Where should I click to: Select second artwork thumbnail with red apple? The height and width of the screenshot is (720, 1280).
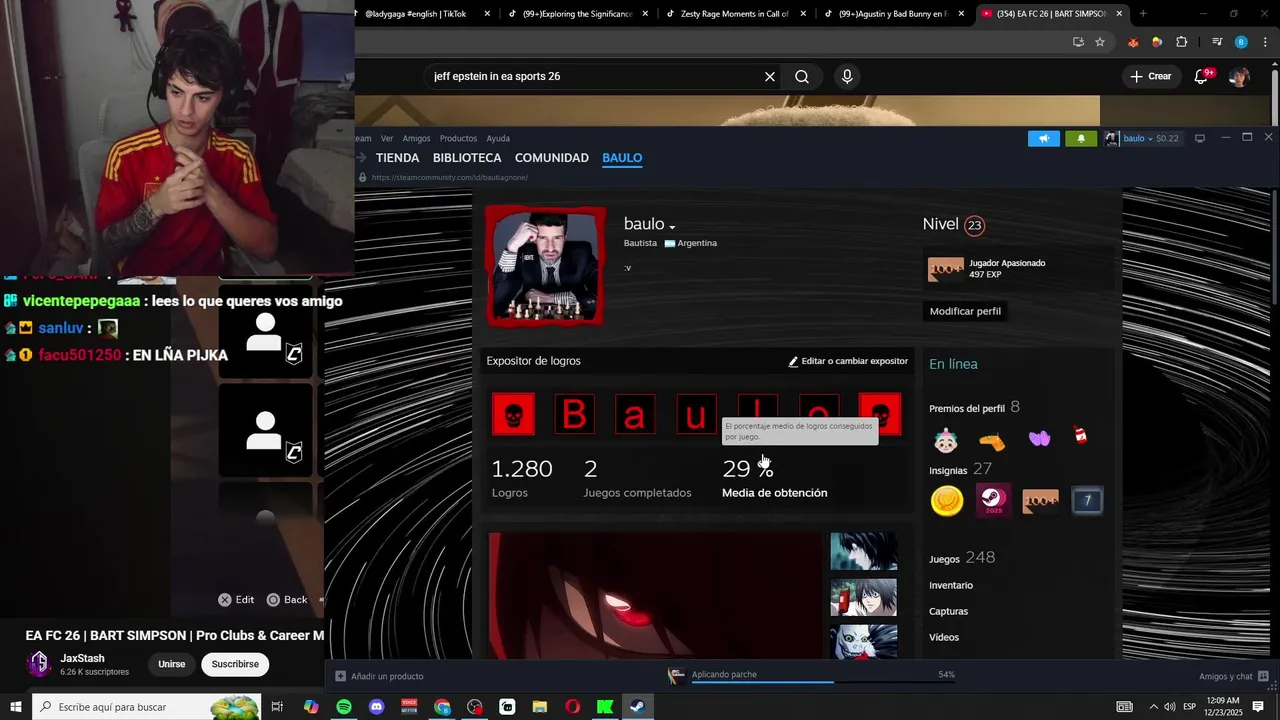point(864,598)
